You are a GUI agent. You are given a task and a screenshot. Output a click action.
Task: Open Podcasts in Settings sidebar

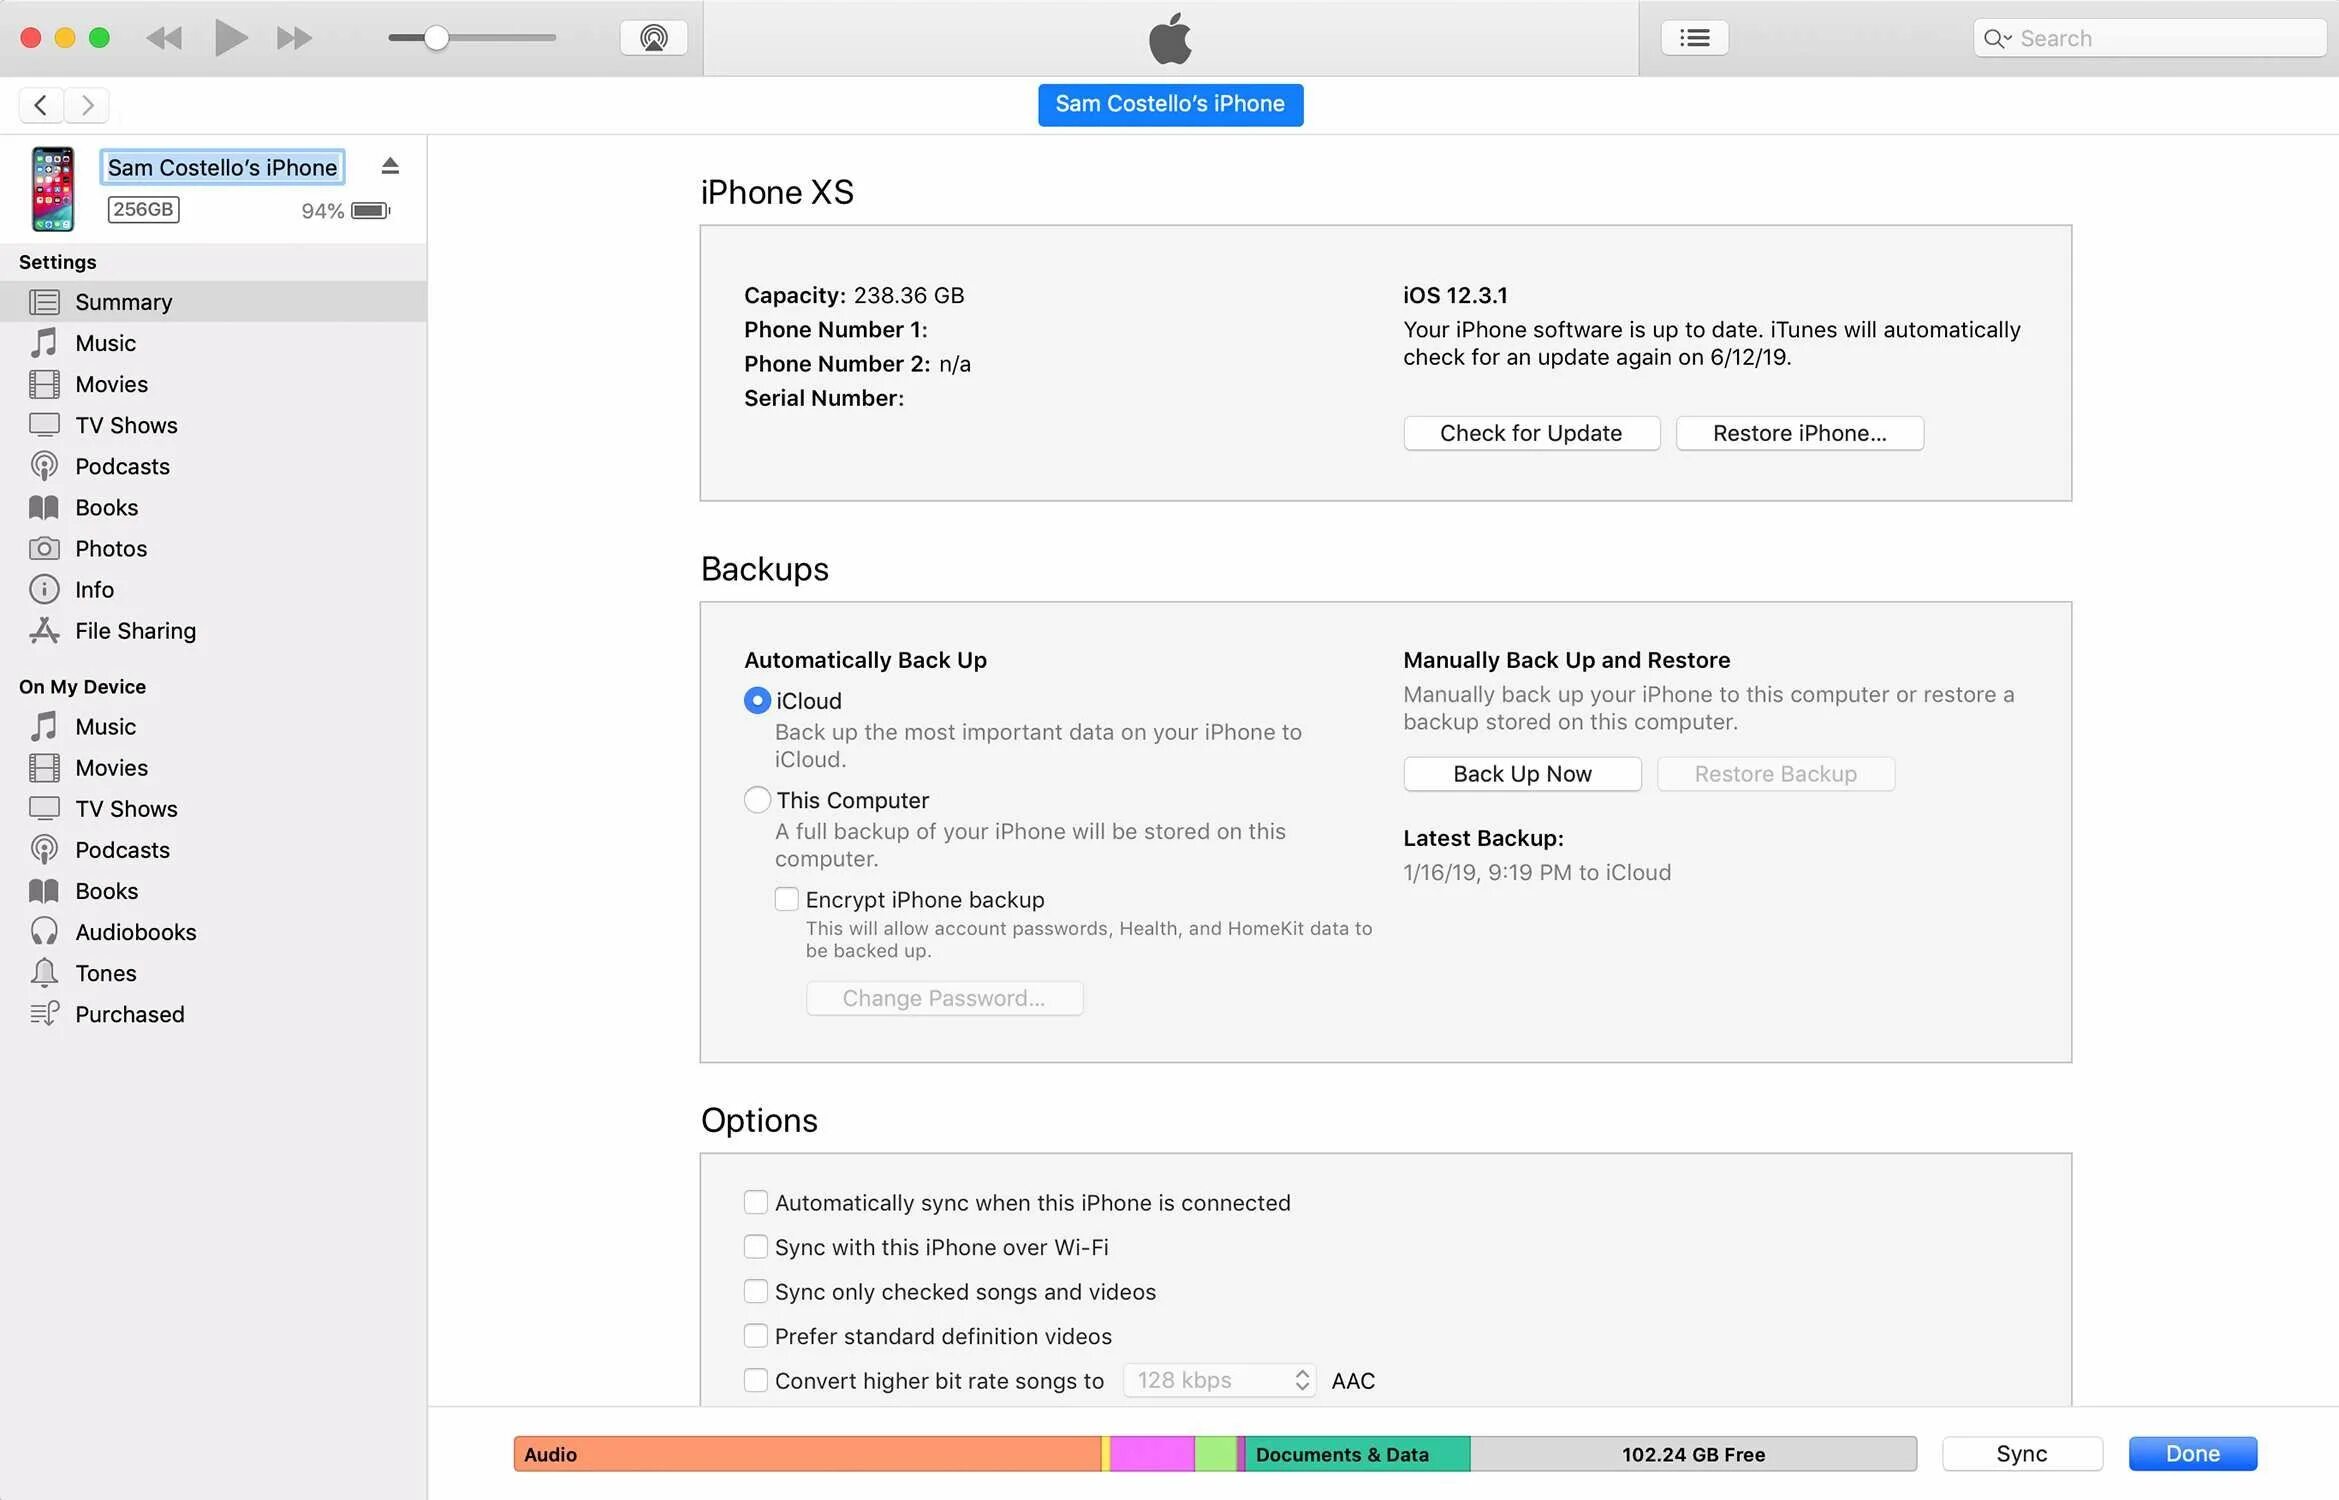[122, 466]
